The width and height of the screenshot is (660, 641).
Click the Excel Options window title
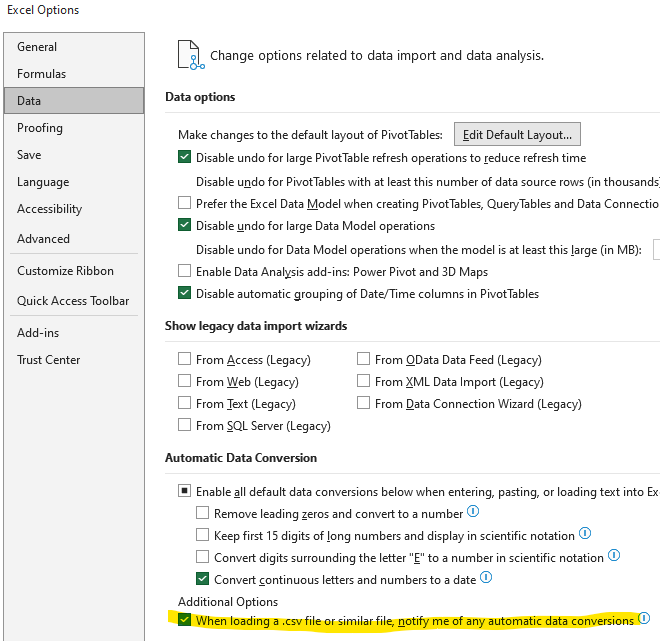(43, 10)
